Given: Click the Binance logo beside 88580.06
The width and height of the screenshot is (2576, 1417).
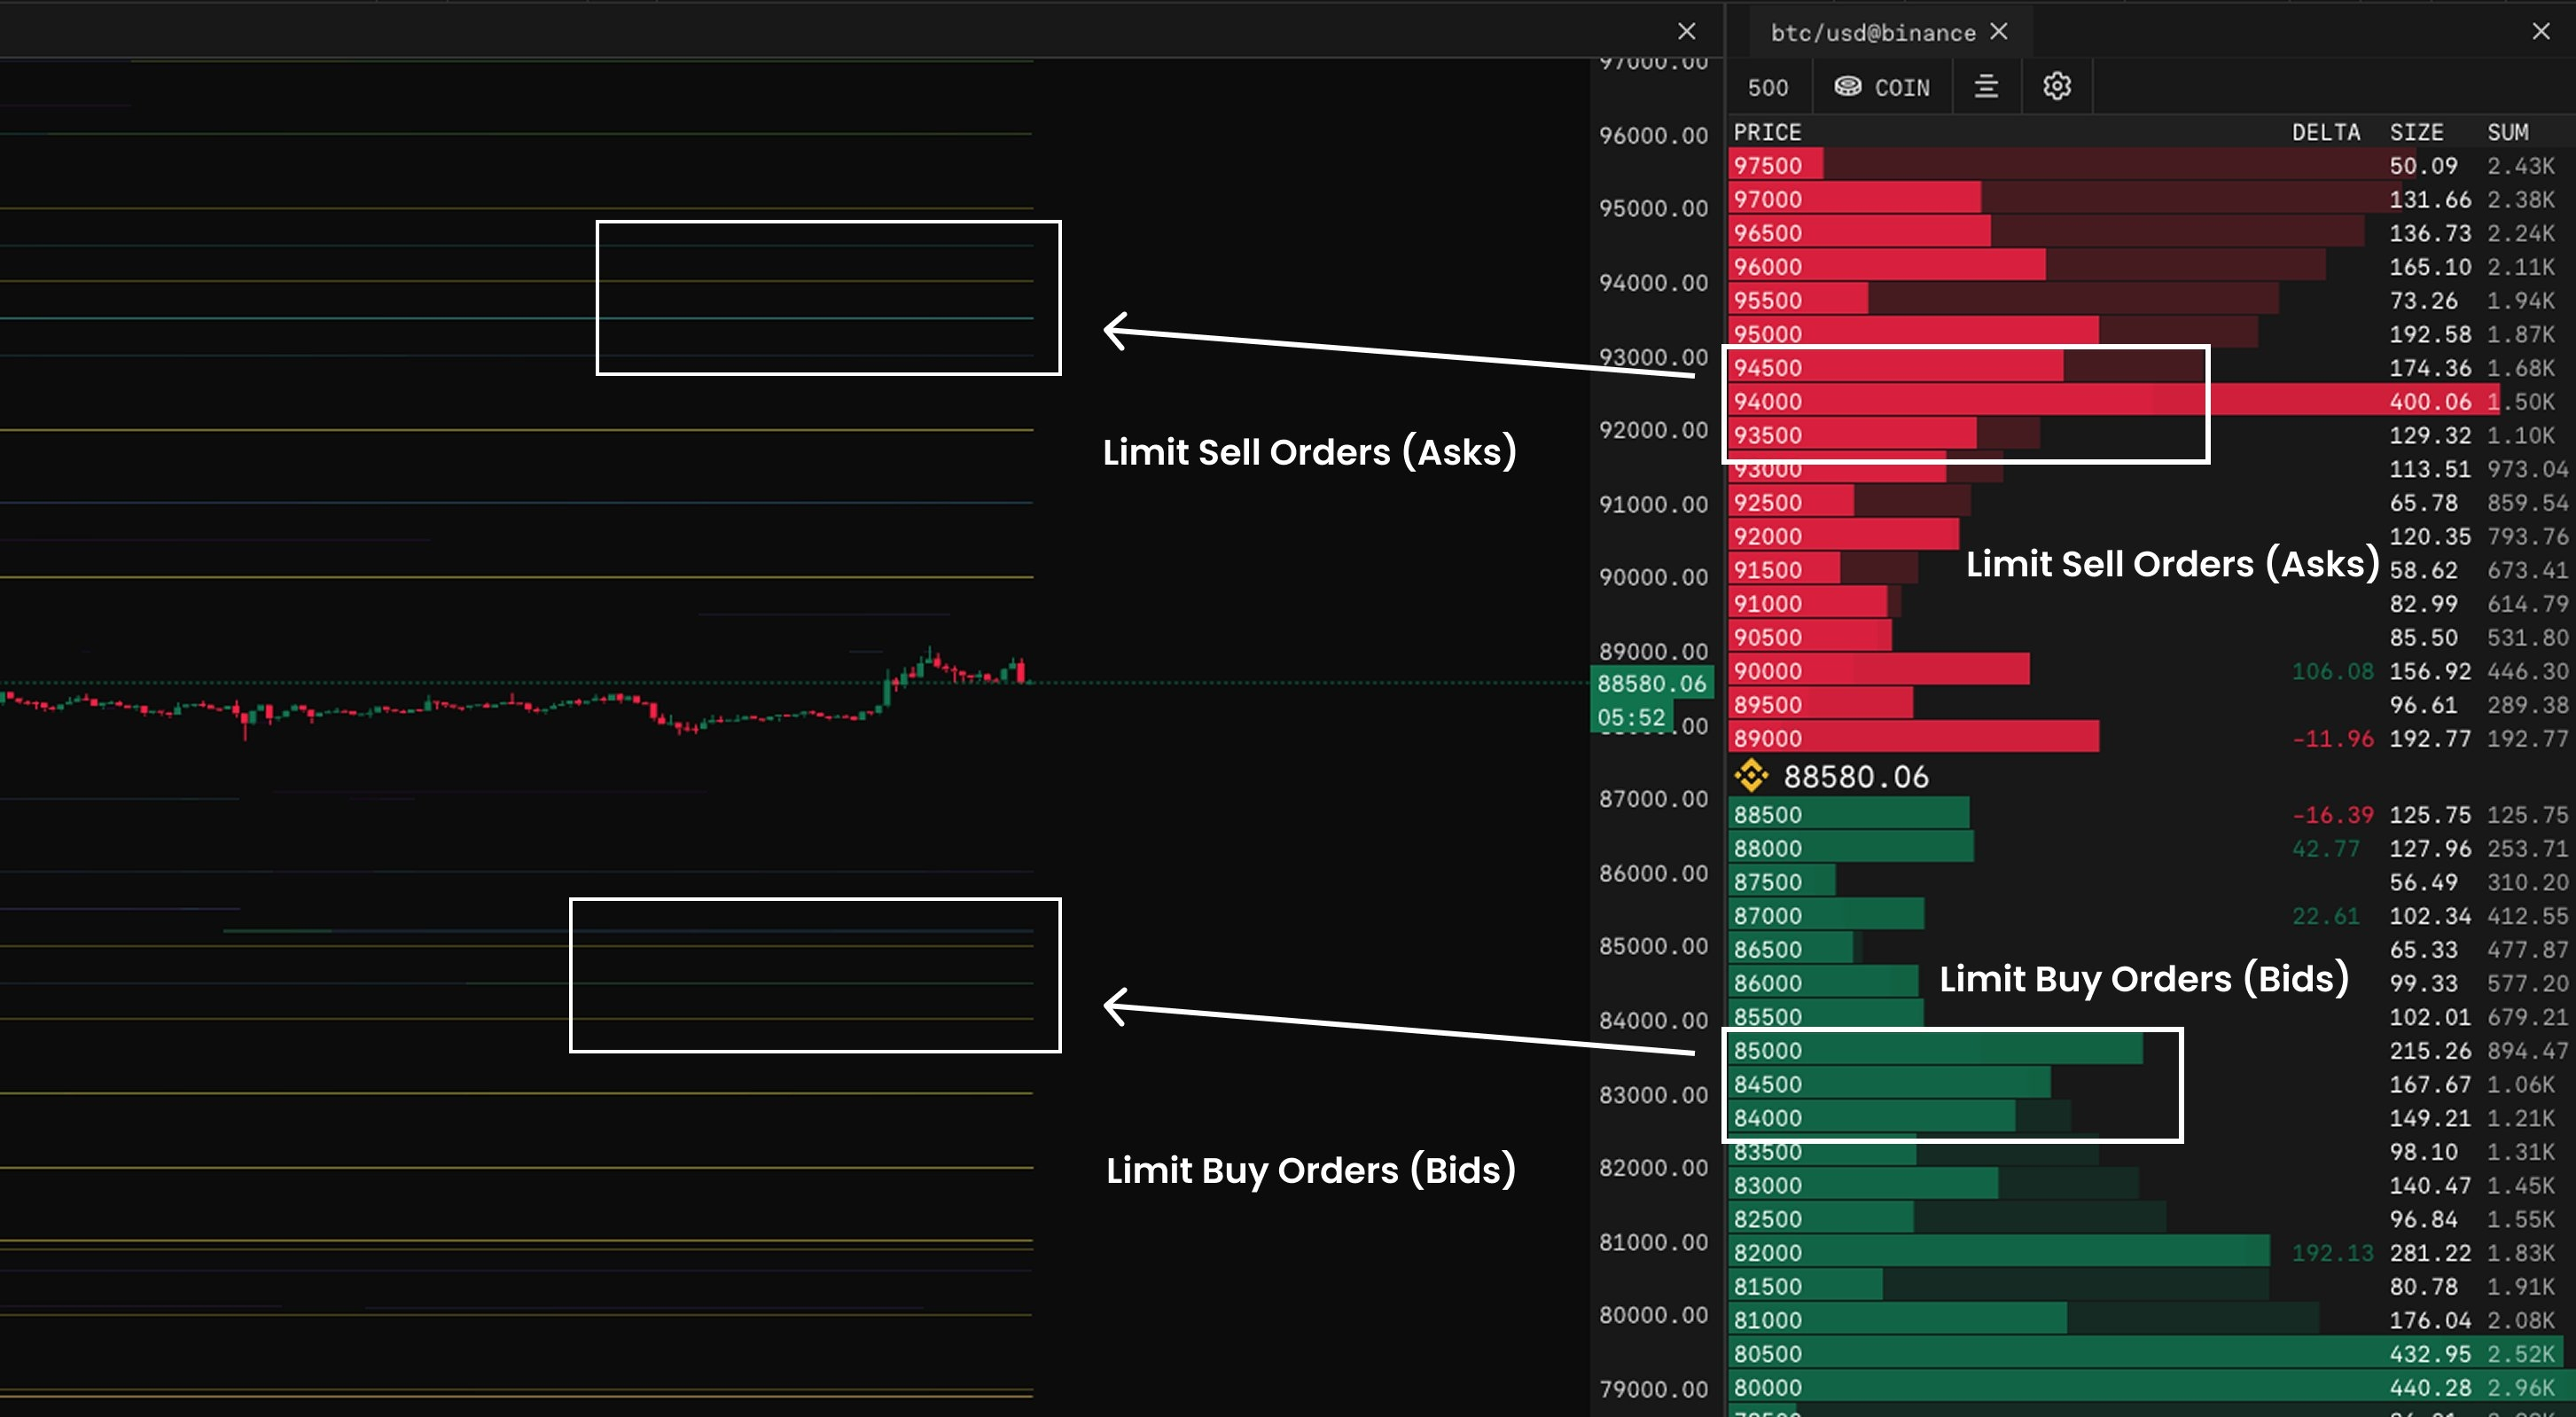Looking at the screenshot, I should (1751, 776).
